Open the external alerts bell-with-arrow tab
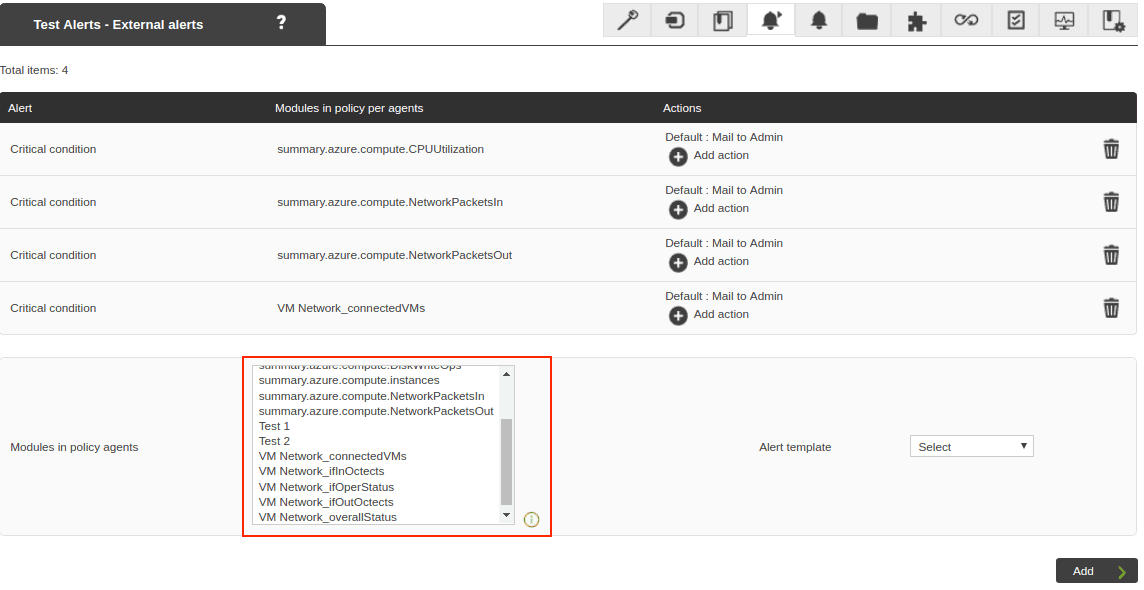Screen dimensions: 1144x590 (771, 20)
